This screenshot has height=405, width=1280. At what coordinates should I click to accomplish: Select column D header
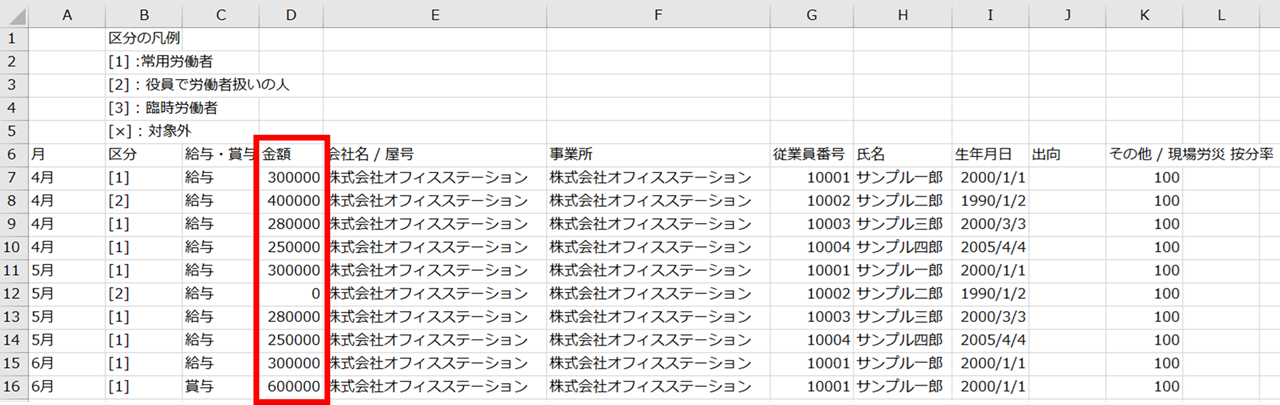tap(292, 14)
